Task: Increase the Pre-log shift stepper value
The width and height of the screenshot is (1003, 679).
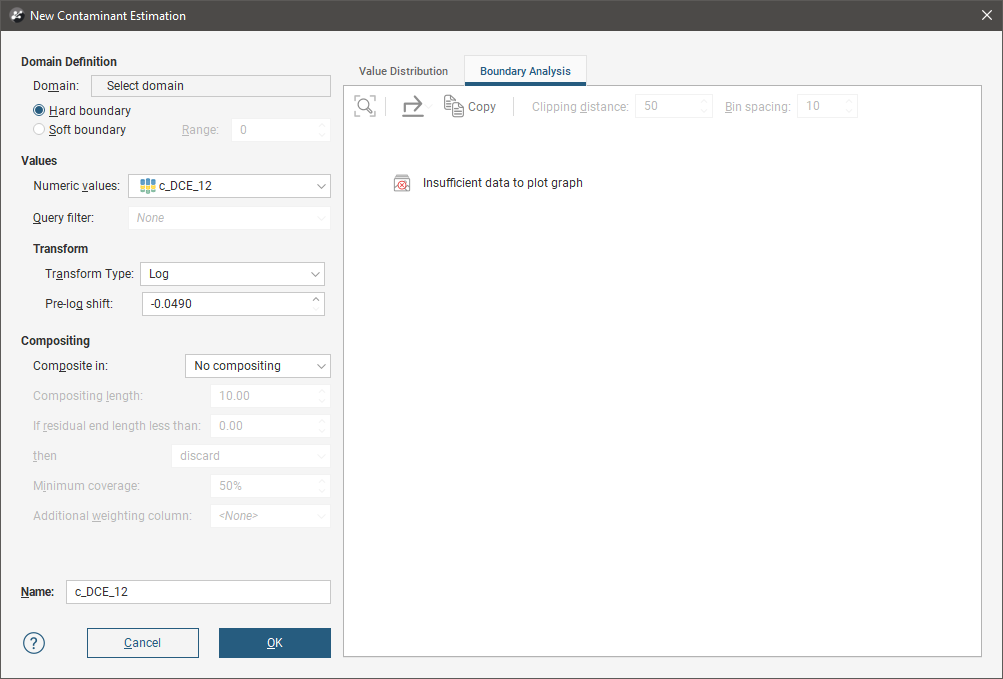Action: pos(317,299)
